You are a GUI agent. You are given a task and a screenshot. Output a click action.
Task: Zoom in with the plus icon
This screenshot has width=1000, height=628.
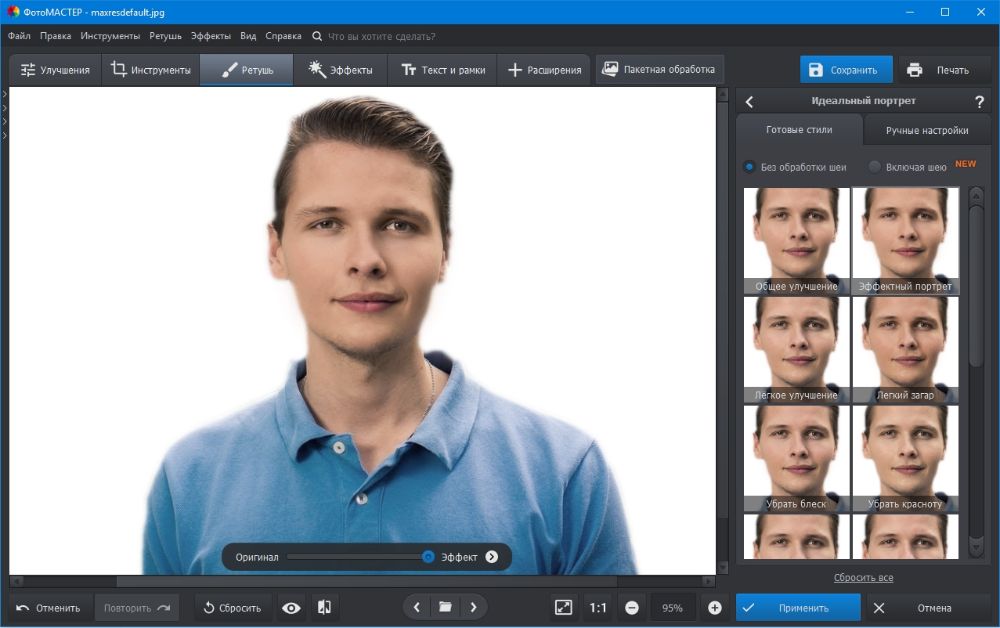point(714,607)
